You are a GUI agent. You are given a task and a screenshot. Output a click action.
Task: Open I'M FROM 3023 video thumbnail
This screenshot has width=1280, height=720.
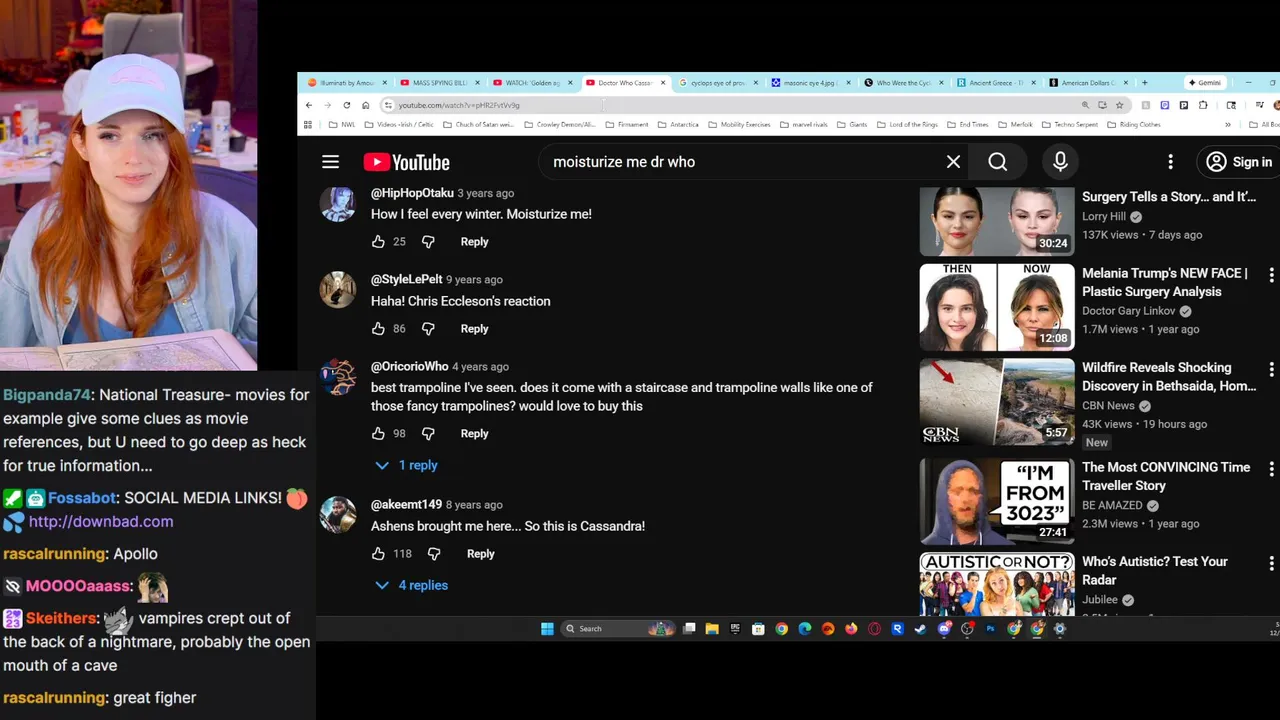tap(997, 501)
